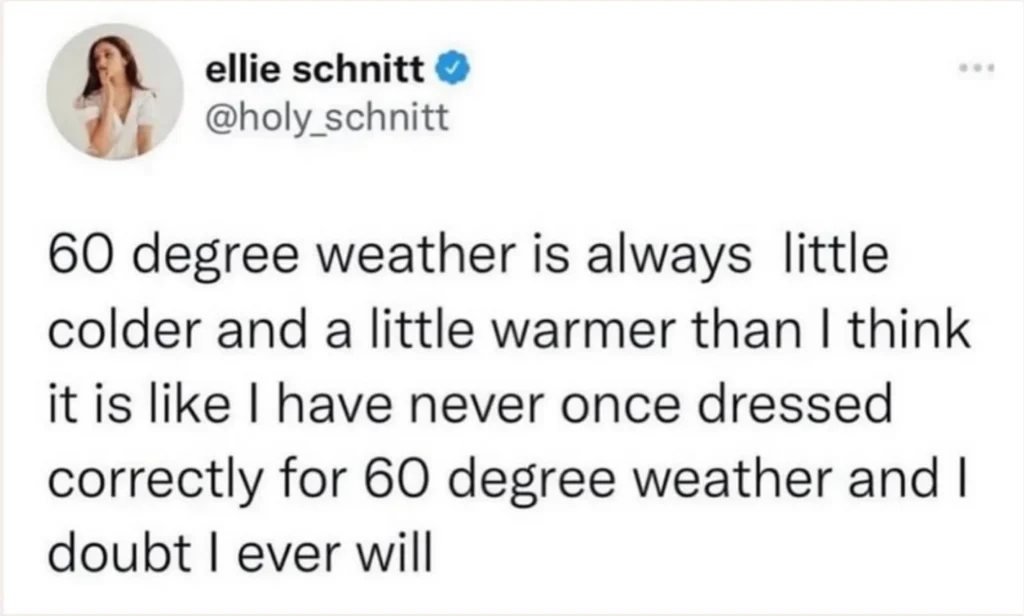This screenshot has width=1024, height=616.
Task: Select the verified checkmark next to the name
Action: click(x=454, y=67)
